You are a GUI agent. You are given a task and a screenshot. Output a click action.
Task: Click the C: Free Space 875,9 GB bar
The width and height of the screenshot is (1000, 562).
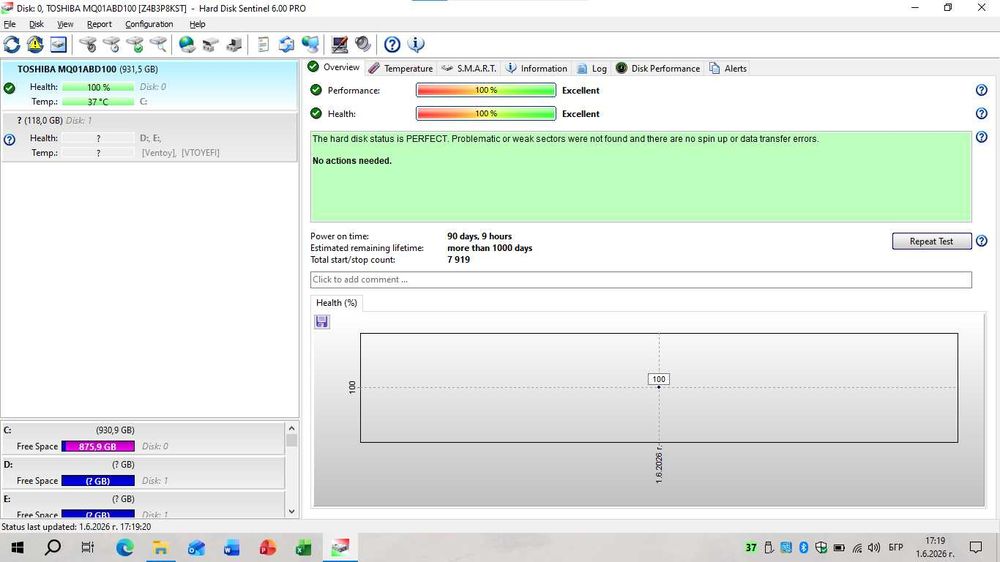[98, 447]
